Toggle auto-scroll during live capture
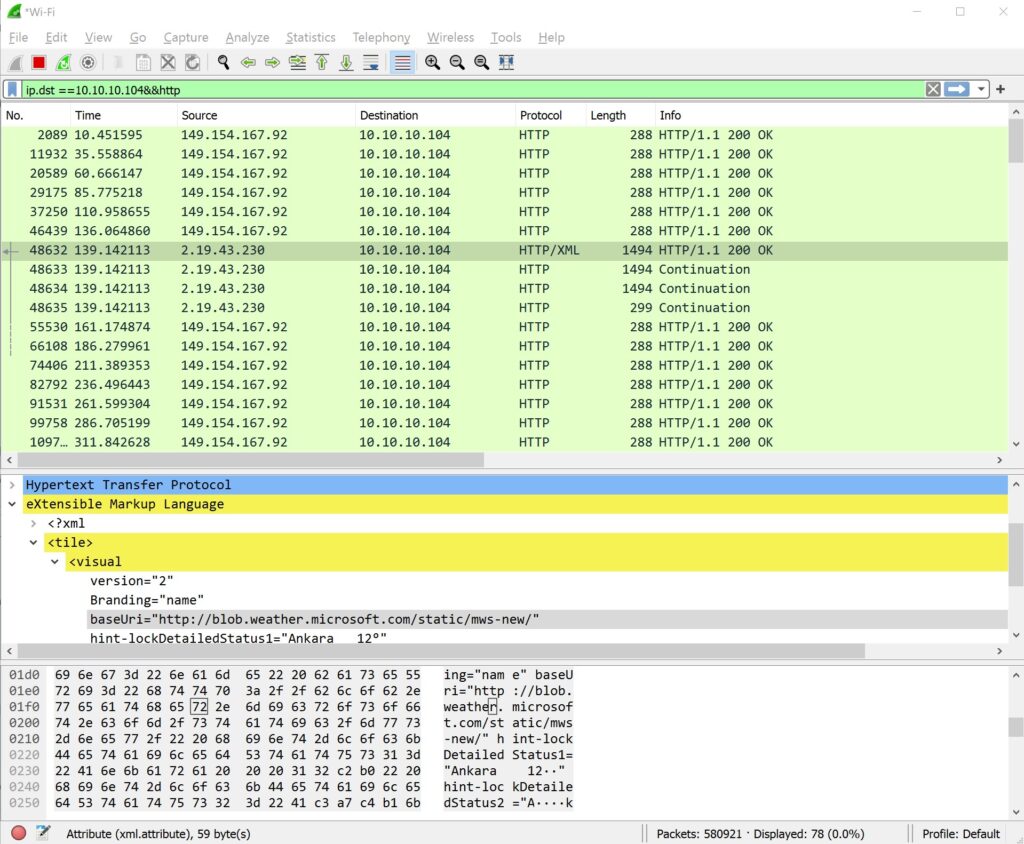Image resolution: width=1024 pixels, height=844 pixels. pyautogui.click(x=371, y=63)
